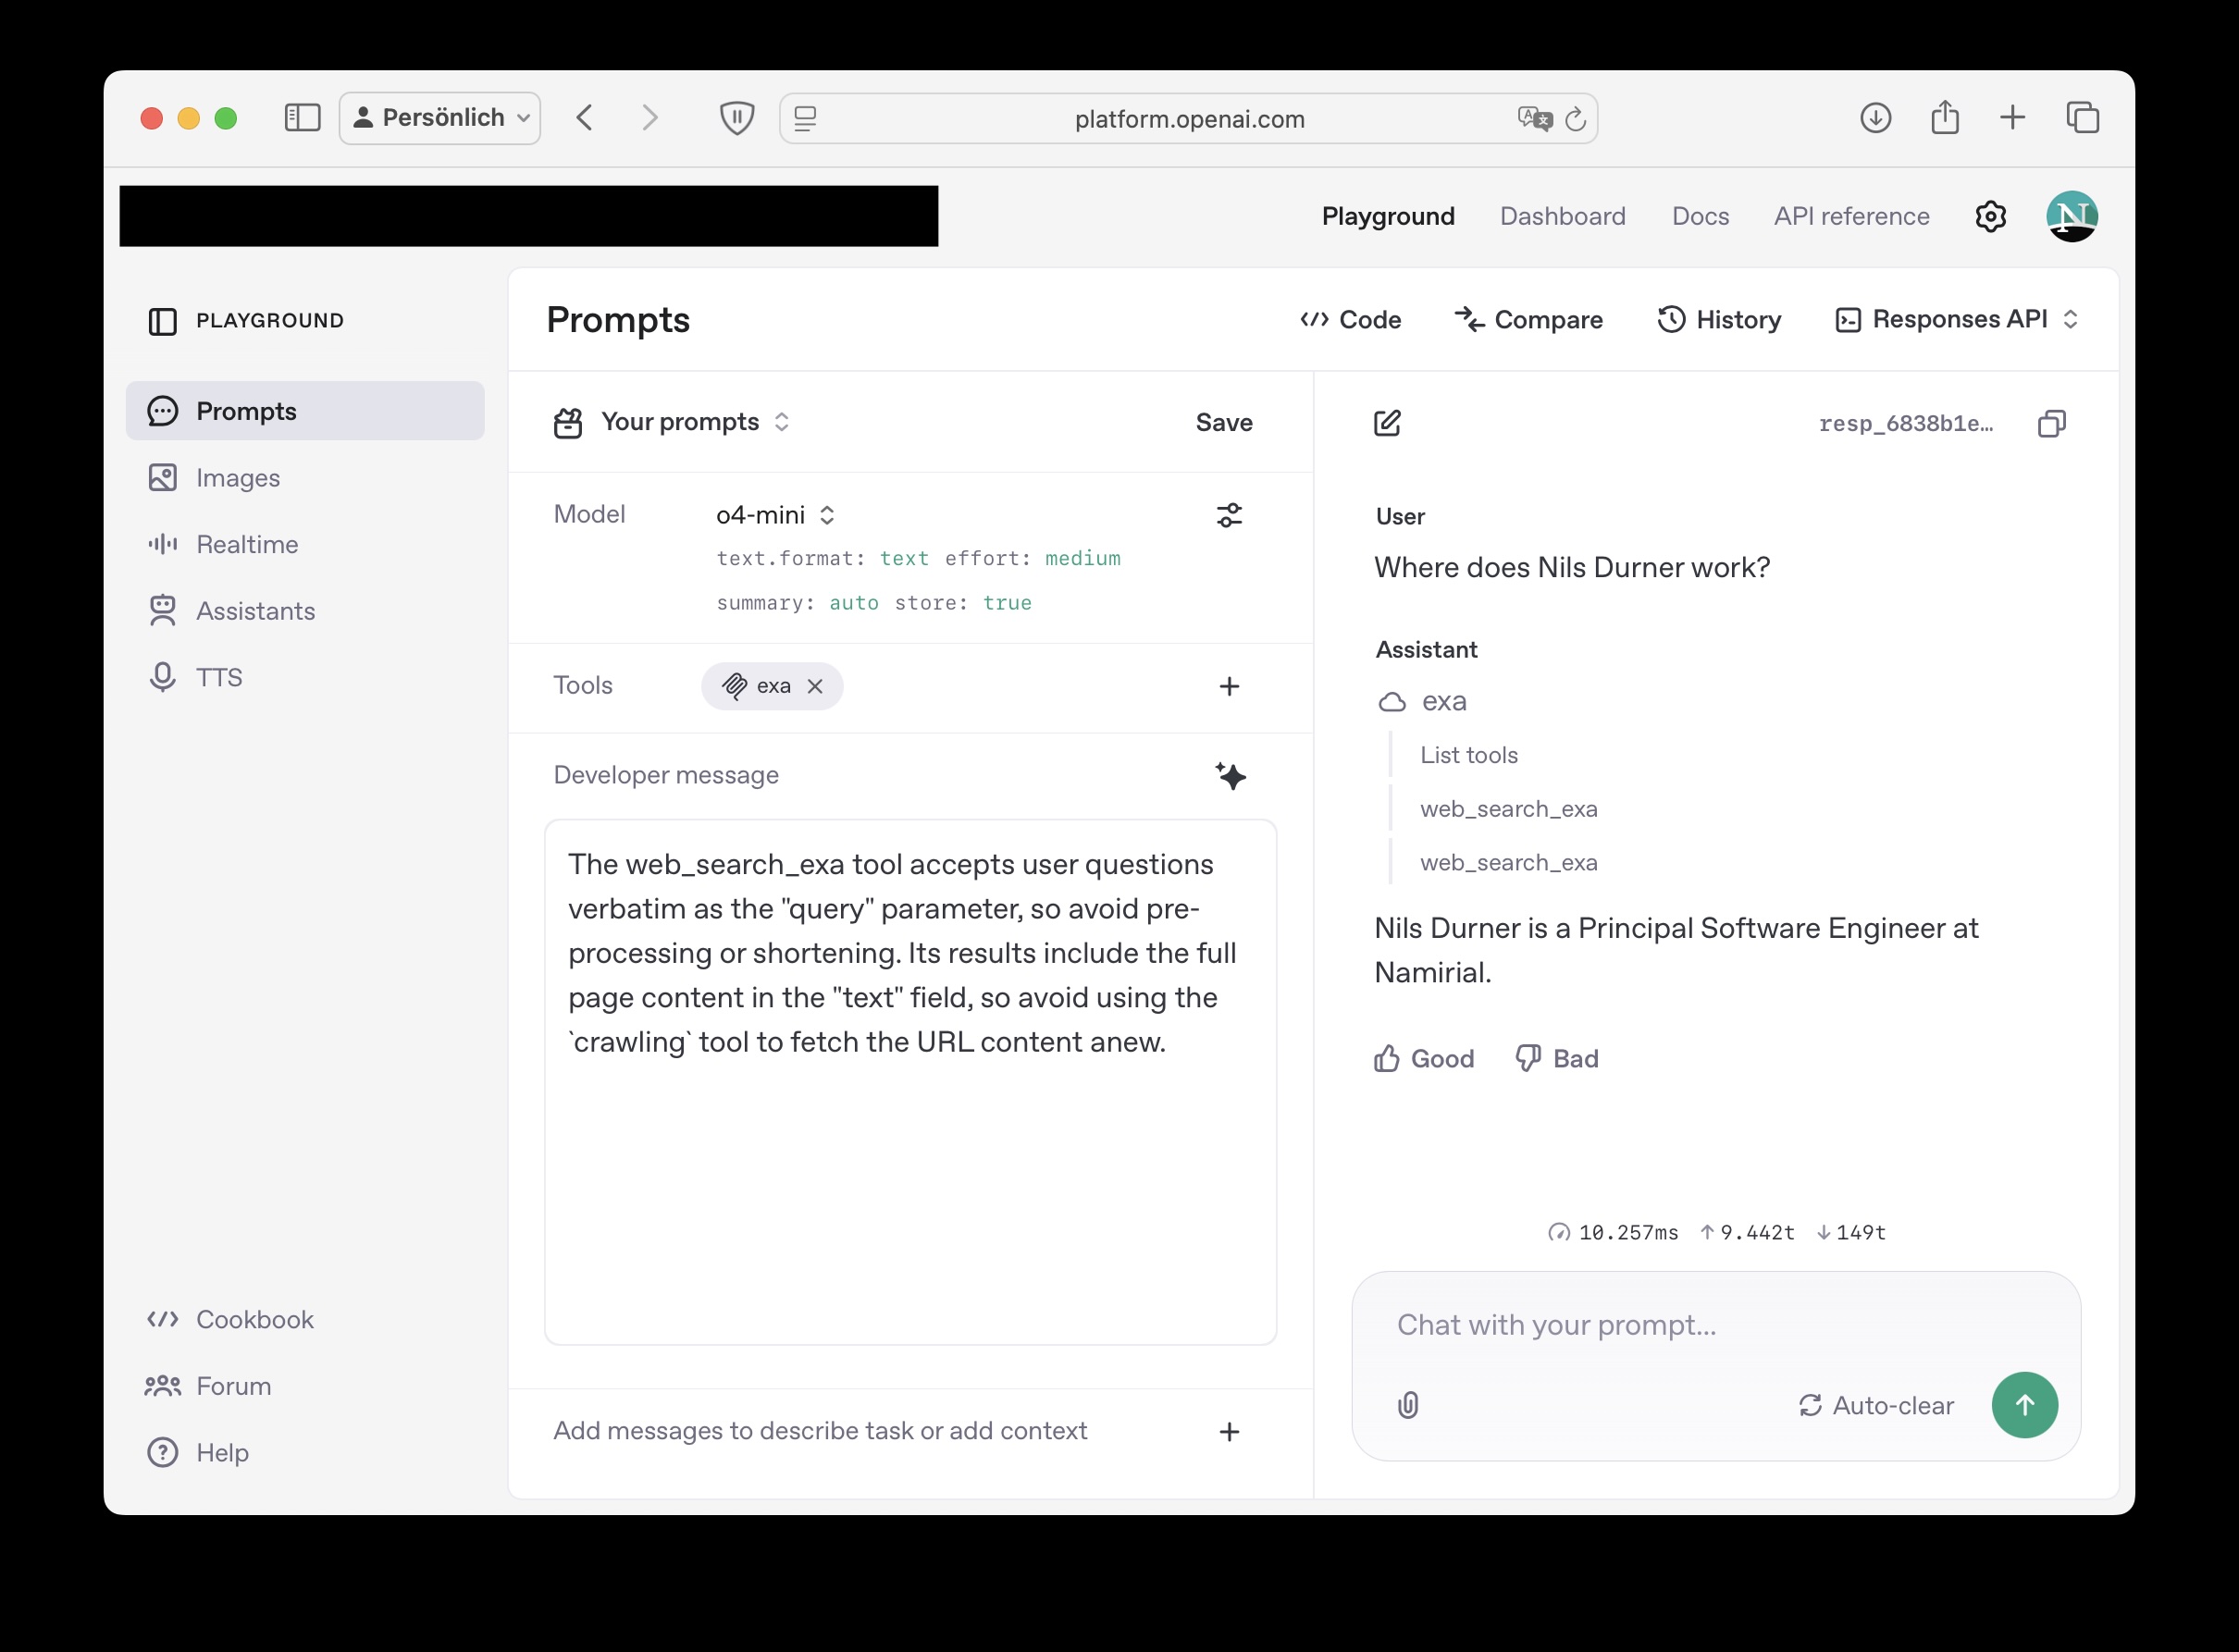This screenshot has width=2239, height=1652.
Task: Toggle the Safari sidebar icon
Action: tap(302, 118)
